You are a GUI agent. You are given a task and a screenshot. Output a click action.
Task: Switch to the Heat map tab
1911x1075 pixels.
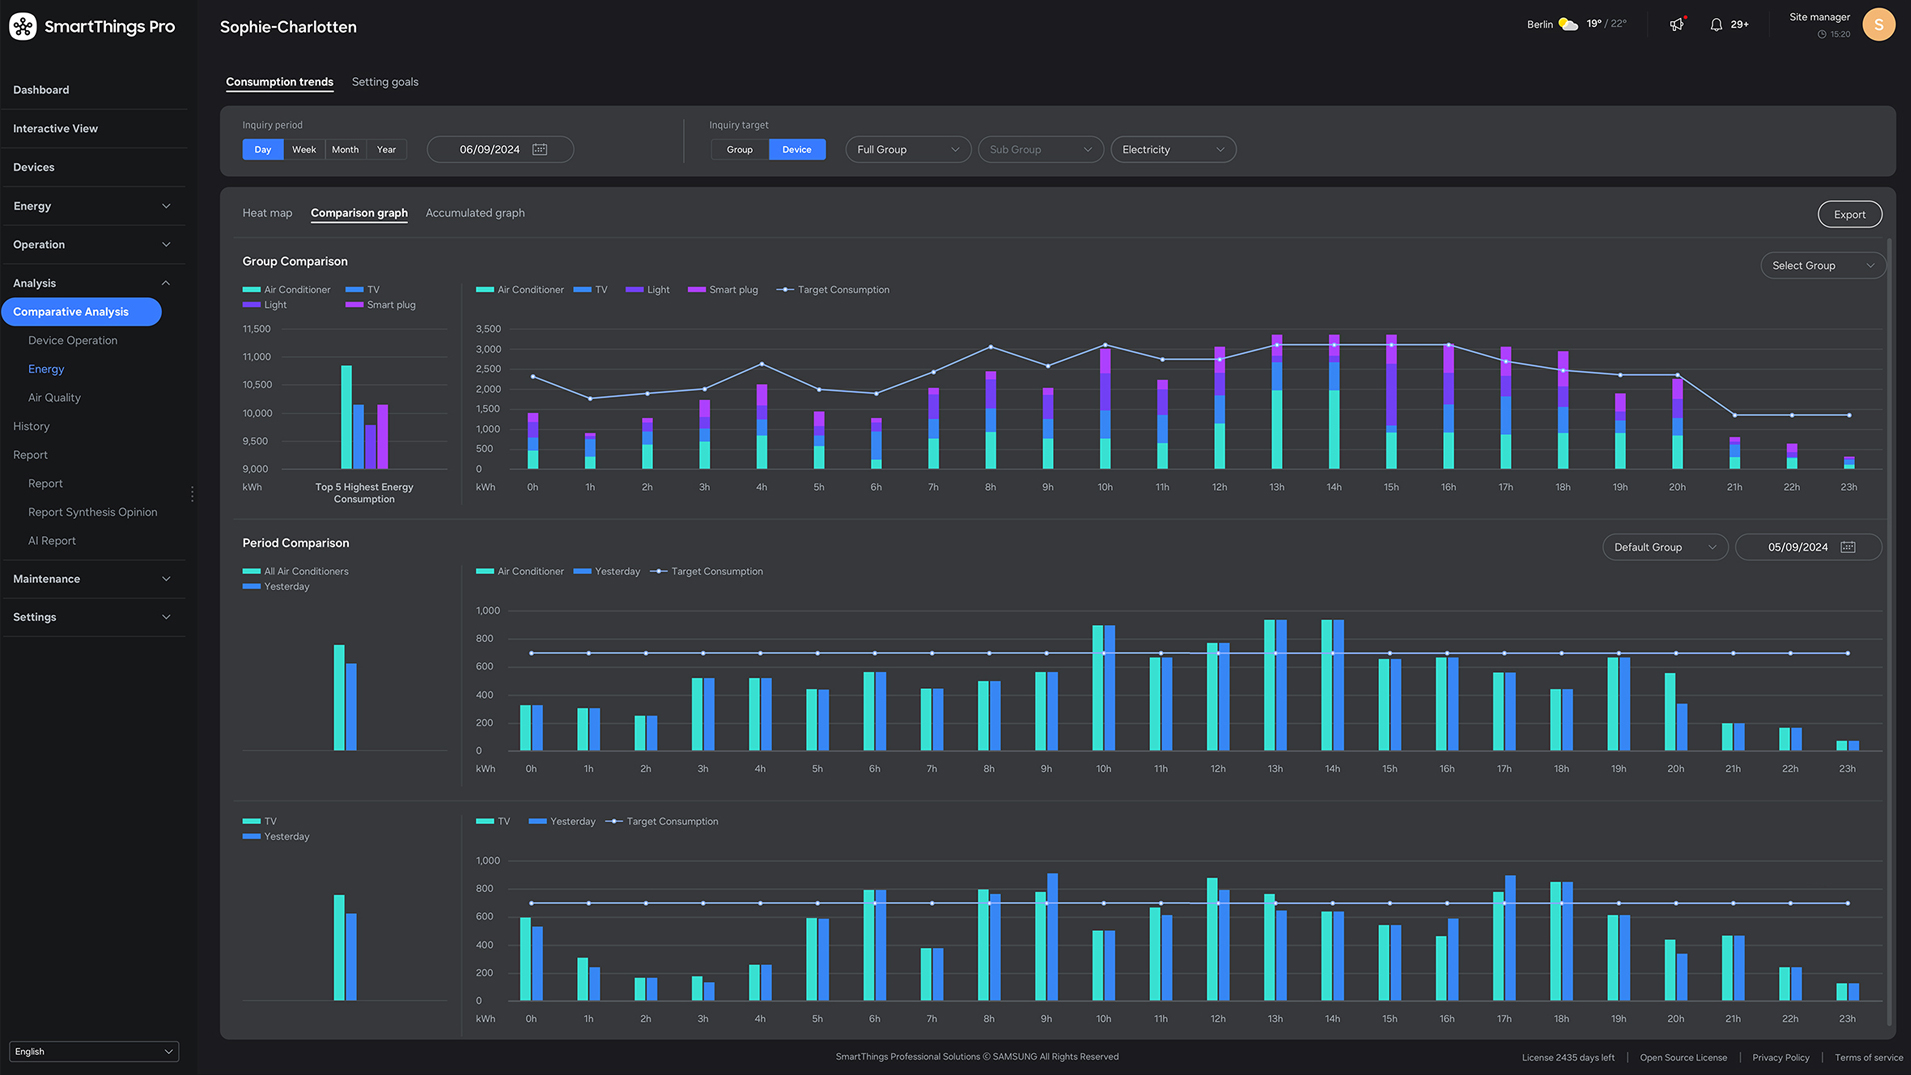(x=267, y=213)
